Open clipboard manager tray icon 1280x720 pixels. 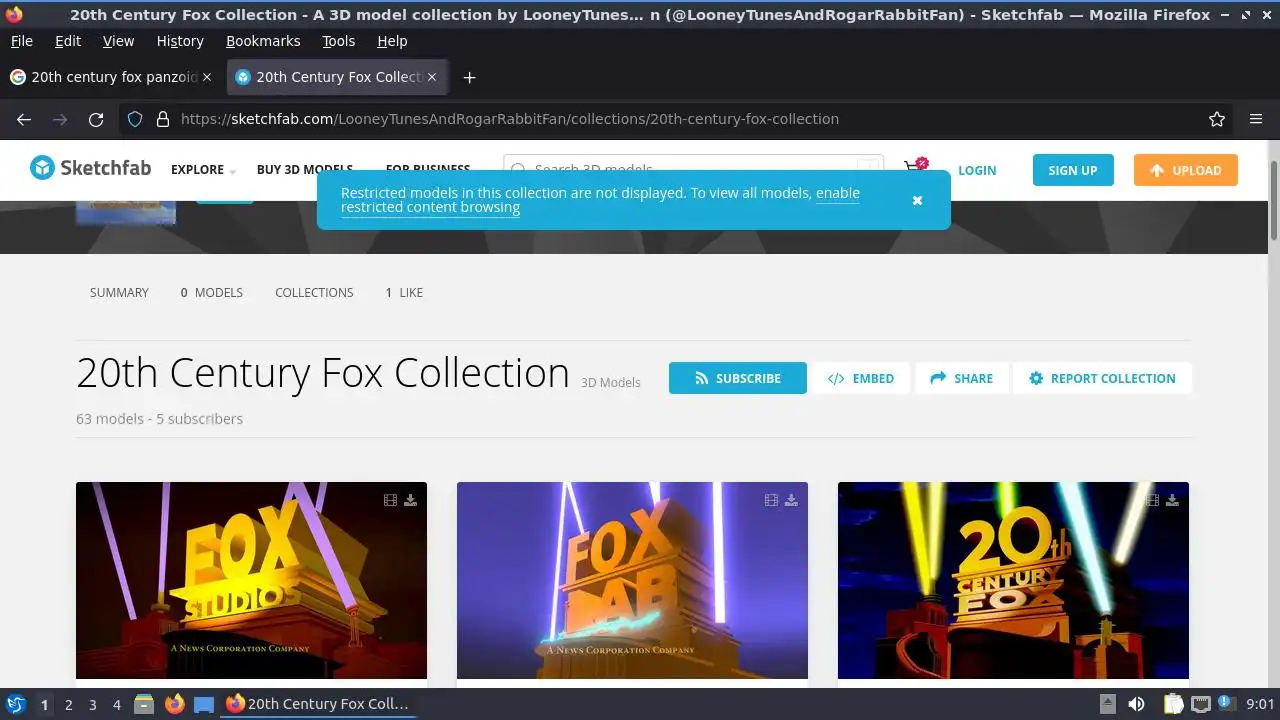coord(1173,704)
